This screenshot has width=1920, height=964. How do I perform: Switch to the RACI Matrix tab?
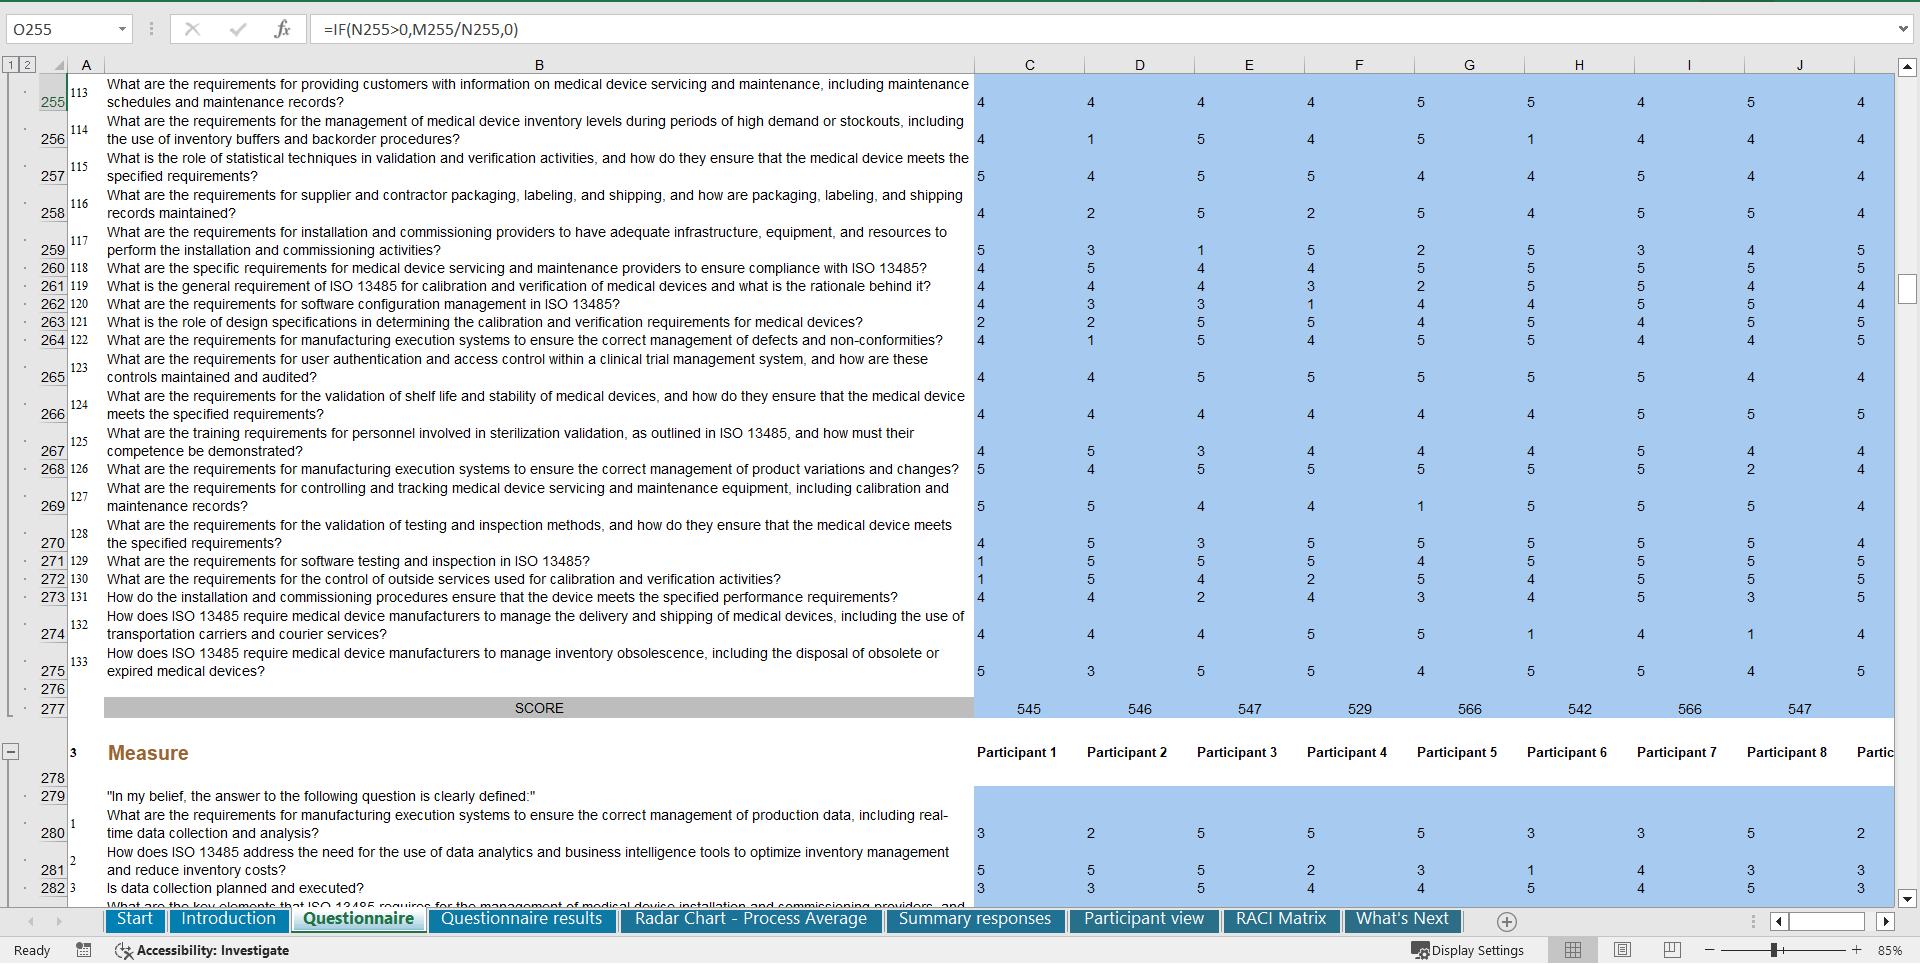tap(1281, 919)
